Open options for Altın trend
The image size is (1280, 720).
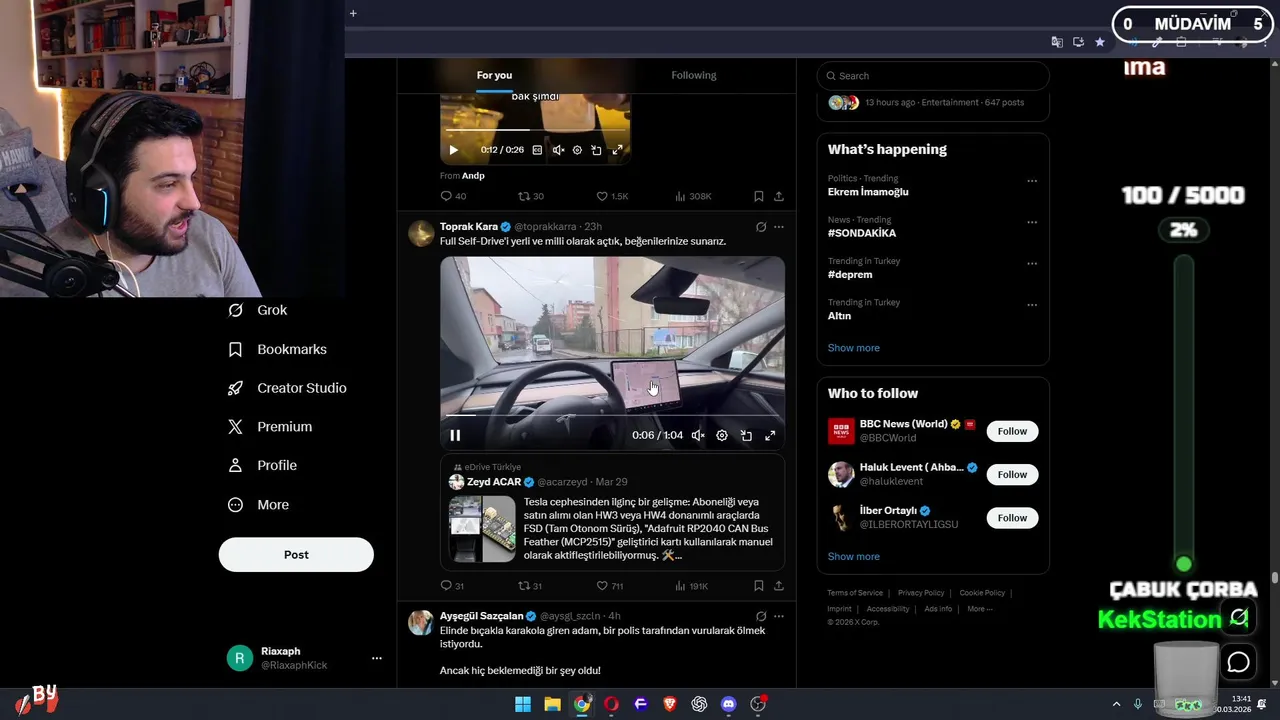click(1032, 305)
